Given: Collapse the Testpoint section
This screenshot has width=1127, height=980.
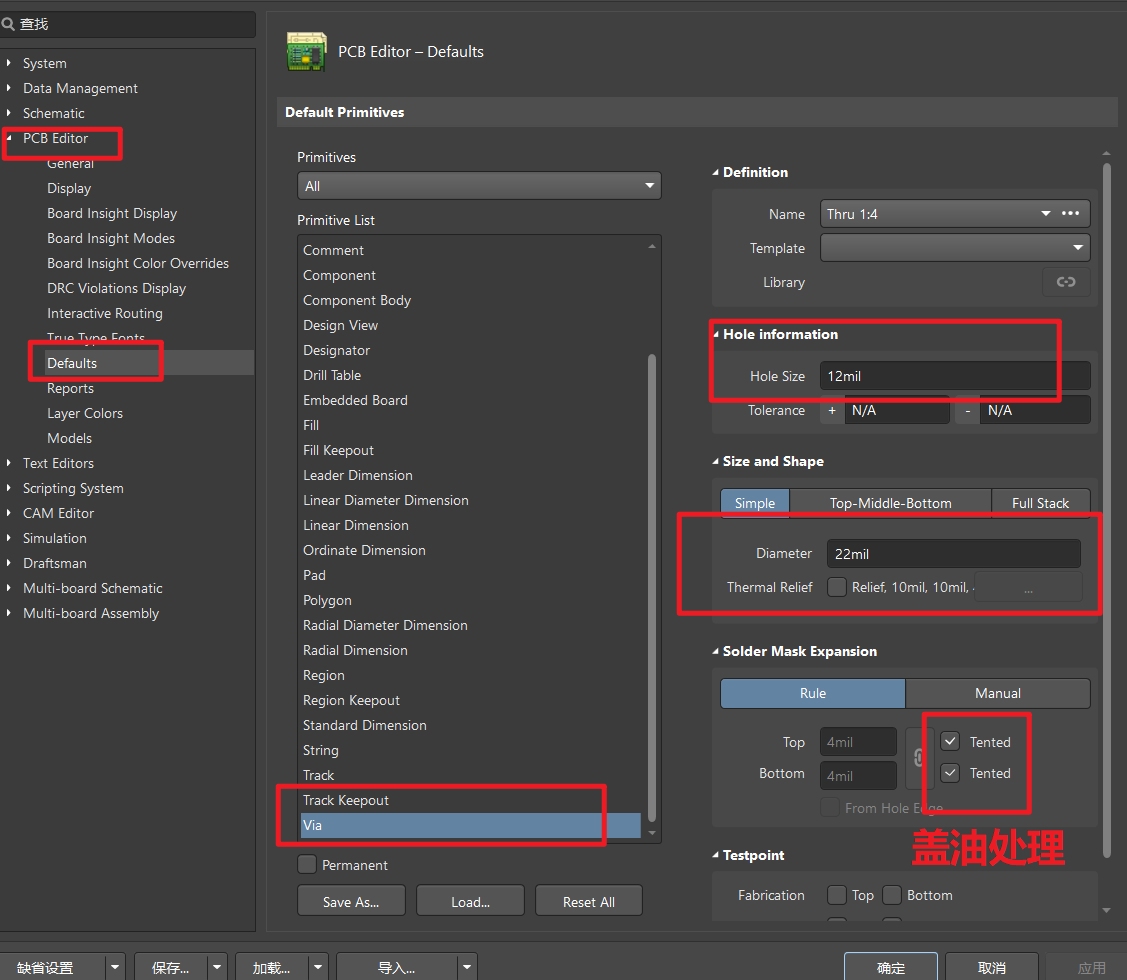Looking at the screenshot, I should [716, 855].
